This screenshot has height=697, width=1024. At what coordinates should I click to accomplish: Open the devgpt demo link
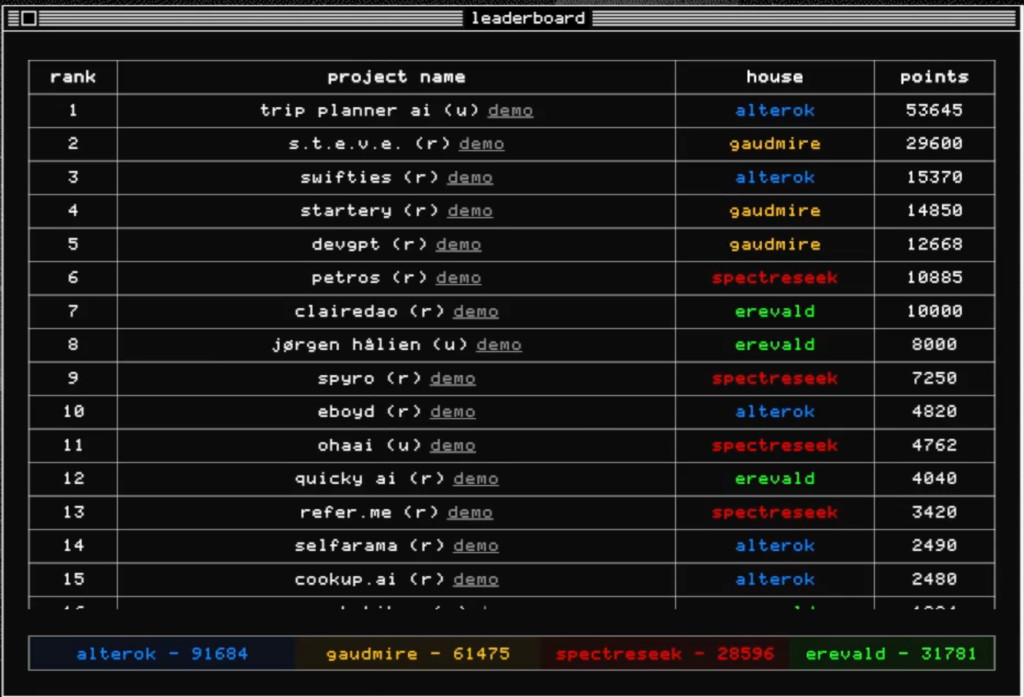(x=458, y=244)
